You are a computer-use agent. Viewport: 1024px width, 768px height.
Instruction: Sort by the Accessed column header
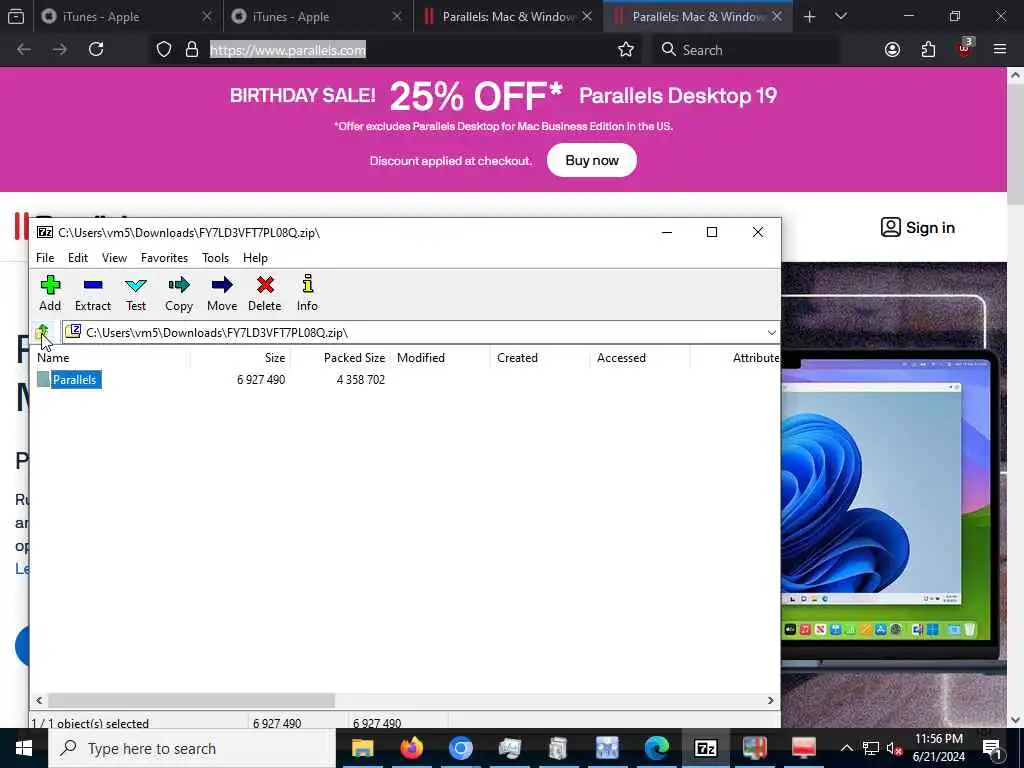tap(640, 358)
